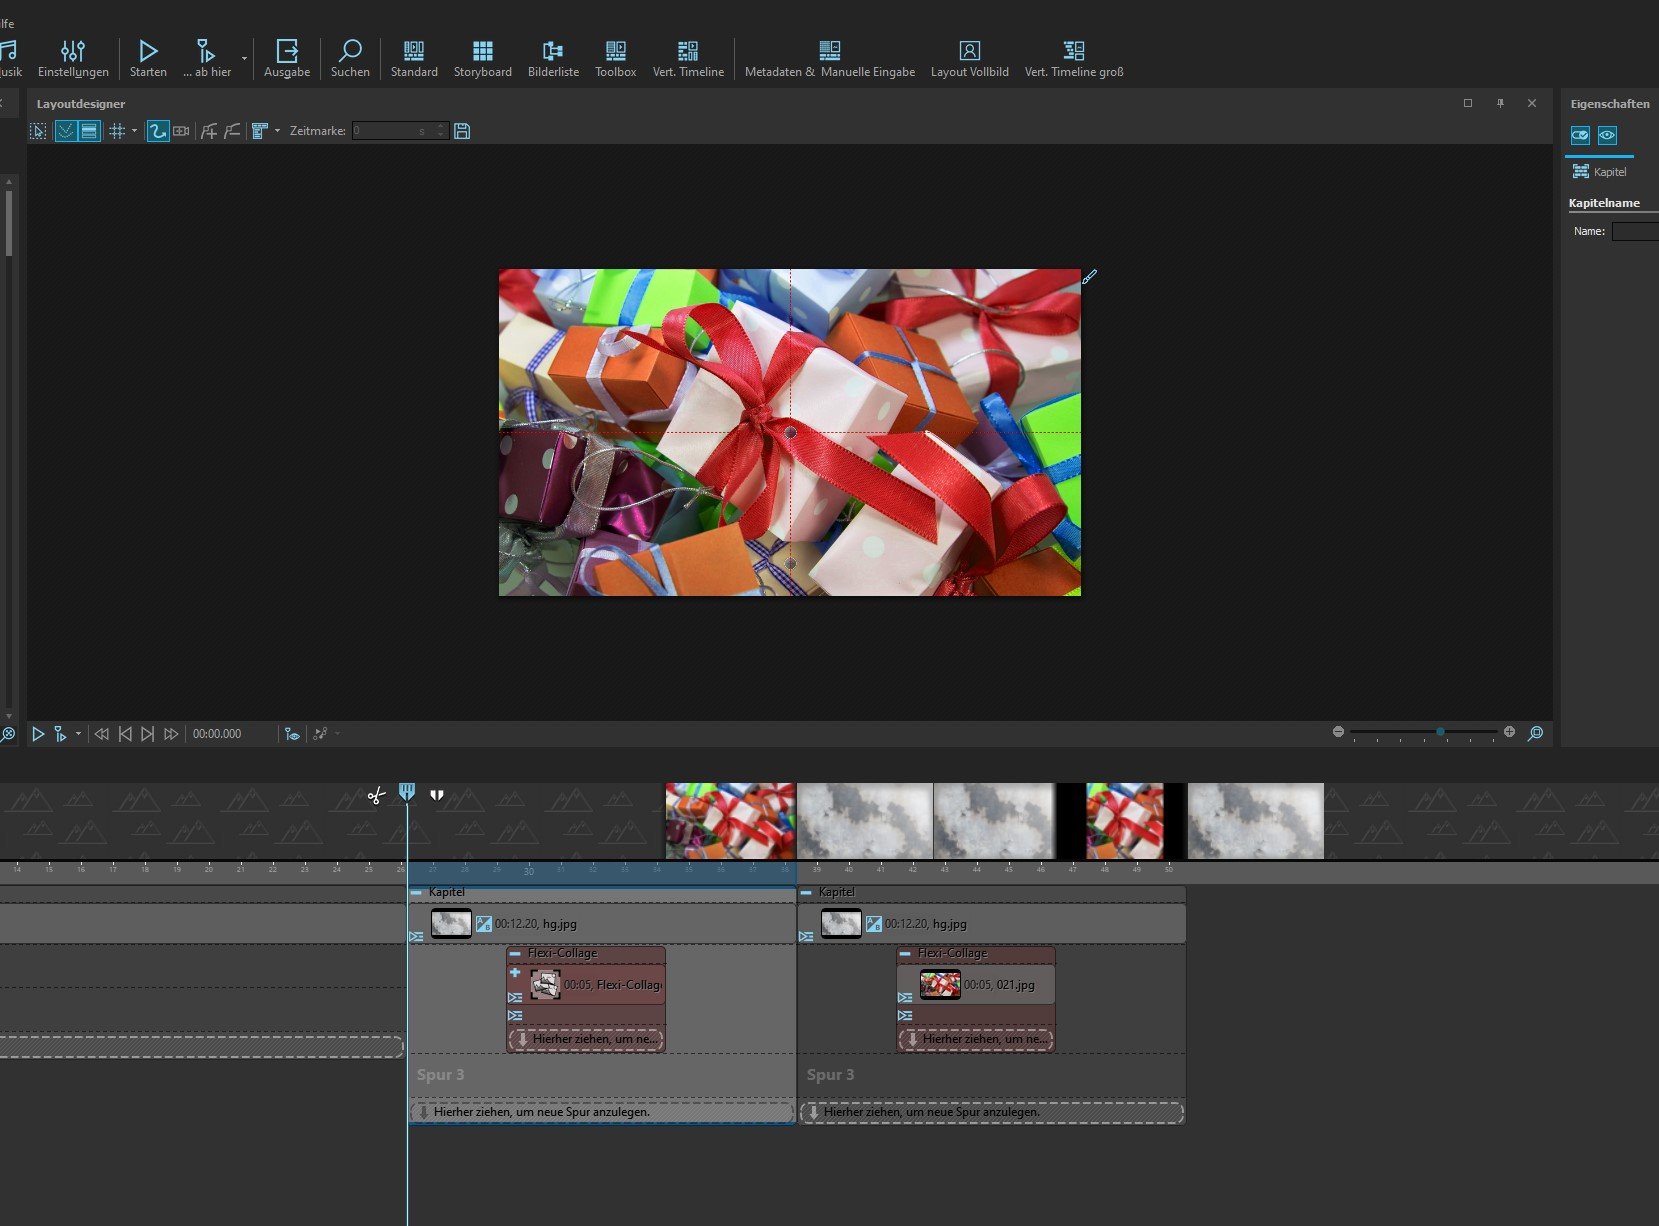
Task: Click the Einstellungen sliders icon
Action: 73,51
